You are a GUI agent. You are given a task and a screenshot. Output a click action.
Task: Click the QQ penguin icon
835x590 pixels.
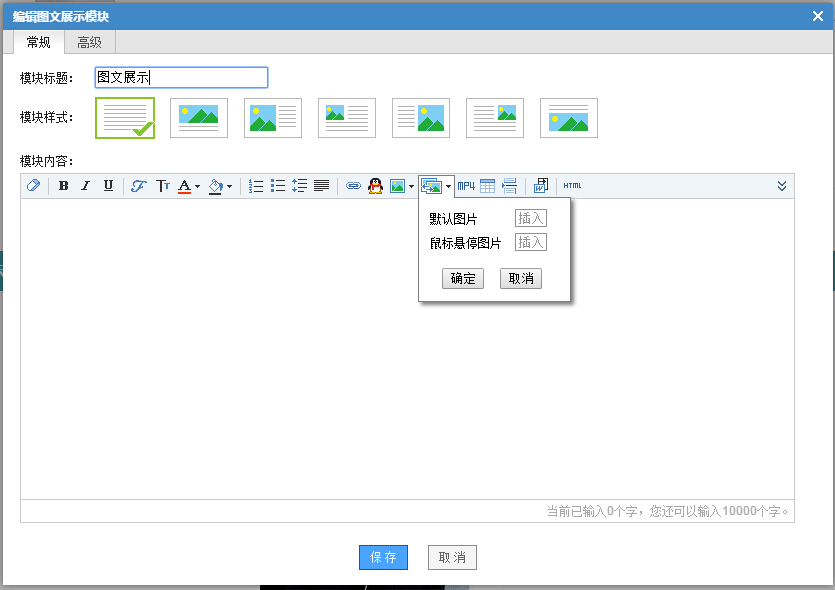[x=376, y=186]
